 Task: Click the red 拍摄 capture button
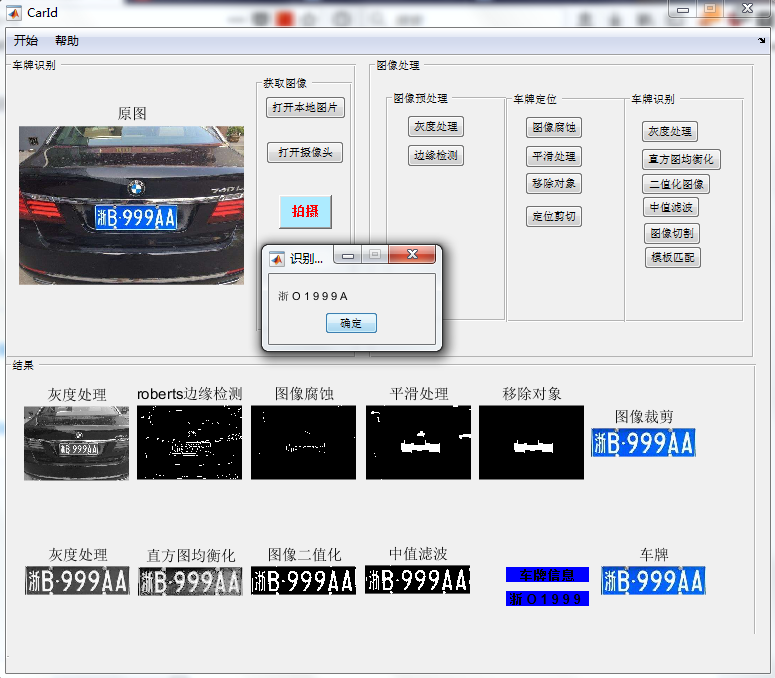[305, 212]
